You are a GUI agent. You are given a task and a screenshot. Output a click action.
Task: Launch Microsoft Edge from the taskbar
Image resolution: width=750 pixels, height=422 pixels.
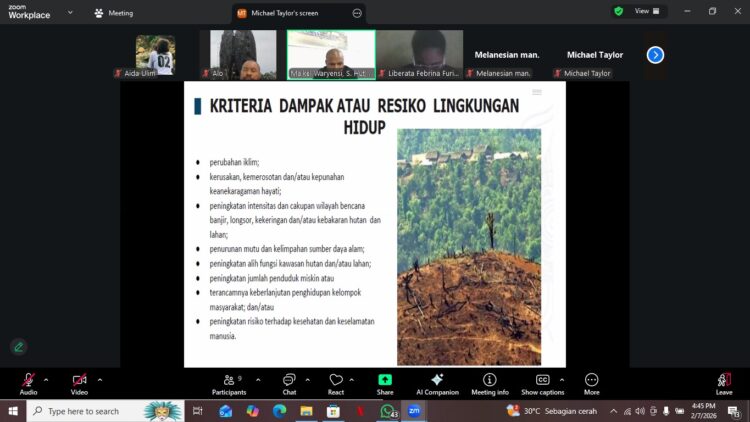(x=279, y=411)
